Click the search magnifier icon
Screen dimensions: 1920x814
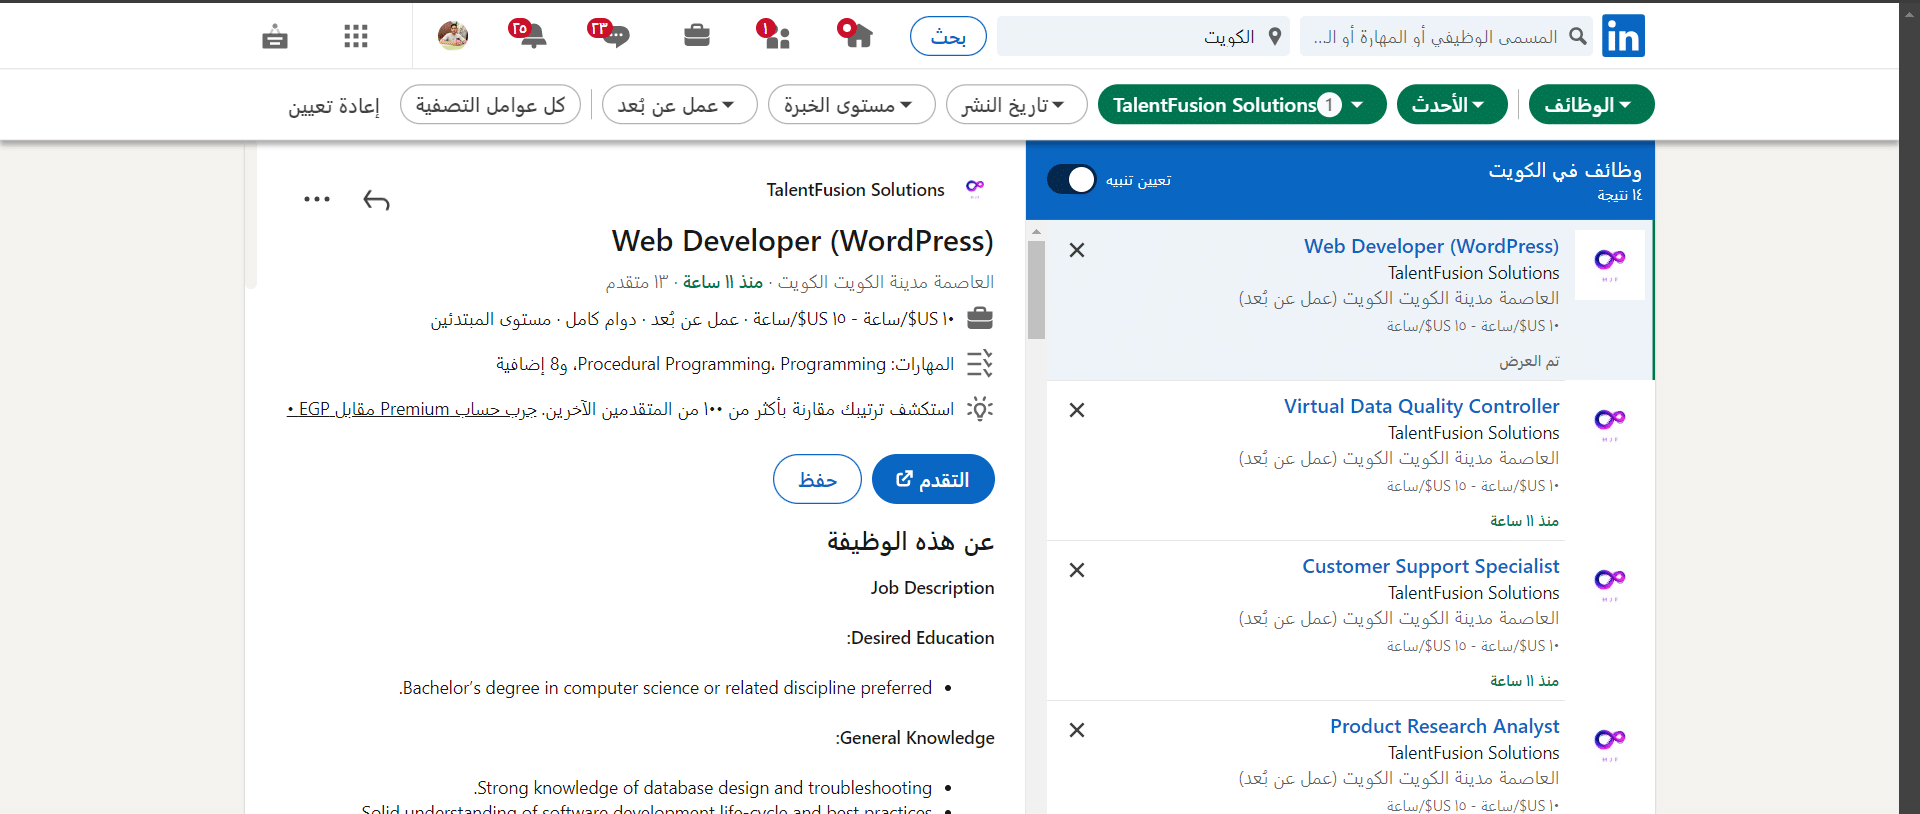(x=1578, y=36)
